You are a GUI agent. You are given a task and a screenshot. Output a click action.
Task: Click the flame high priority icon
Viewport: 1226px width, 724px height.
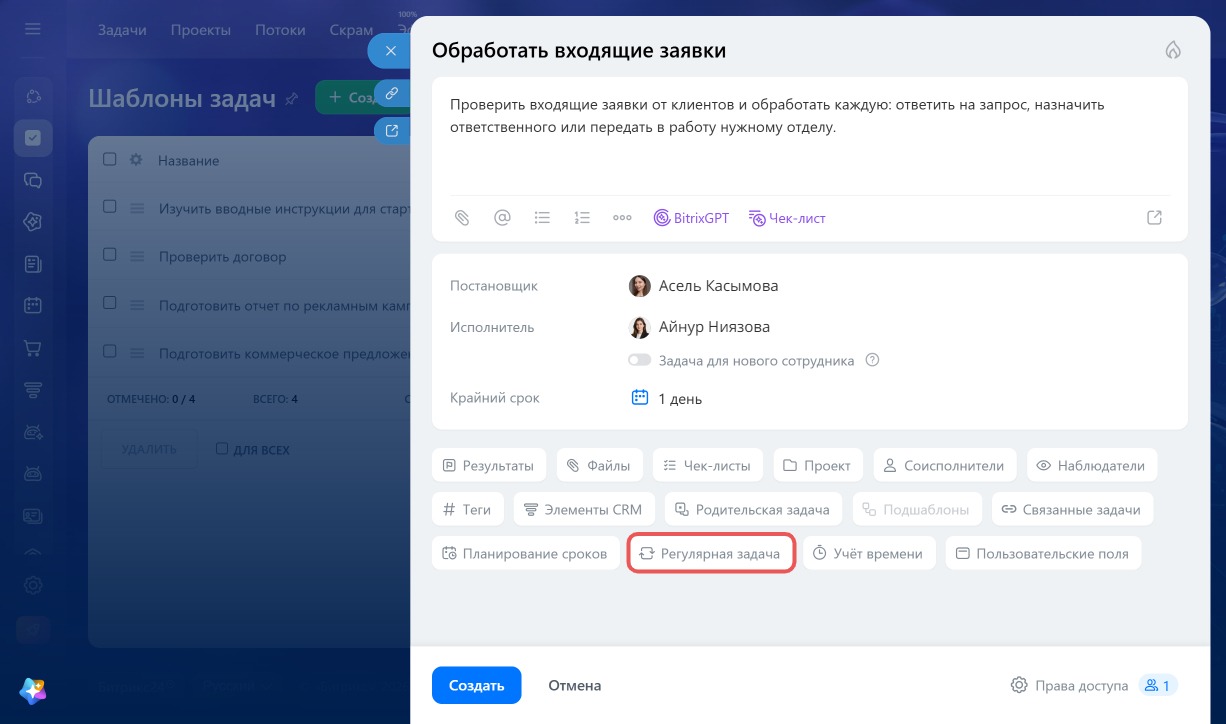click(1173, 51)
